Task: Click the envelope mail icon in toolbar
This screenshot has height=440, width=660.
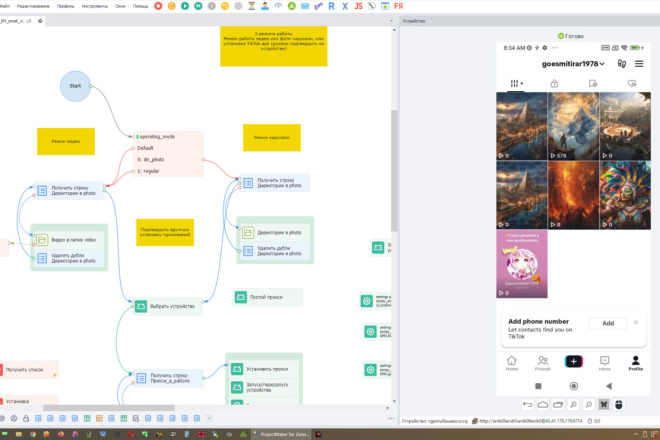Action: [305, 6]
